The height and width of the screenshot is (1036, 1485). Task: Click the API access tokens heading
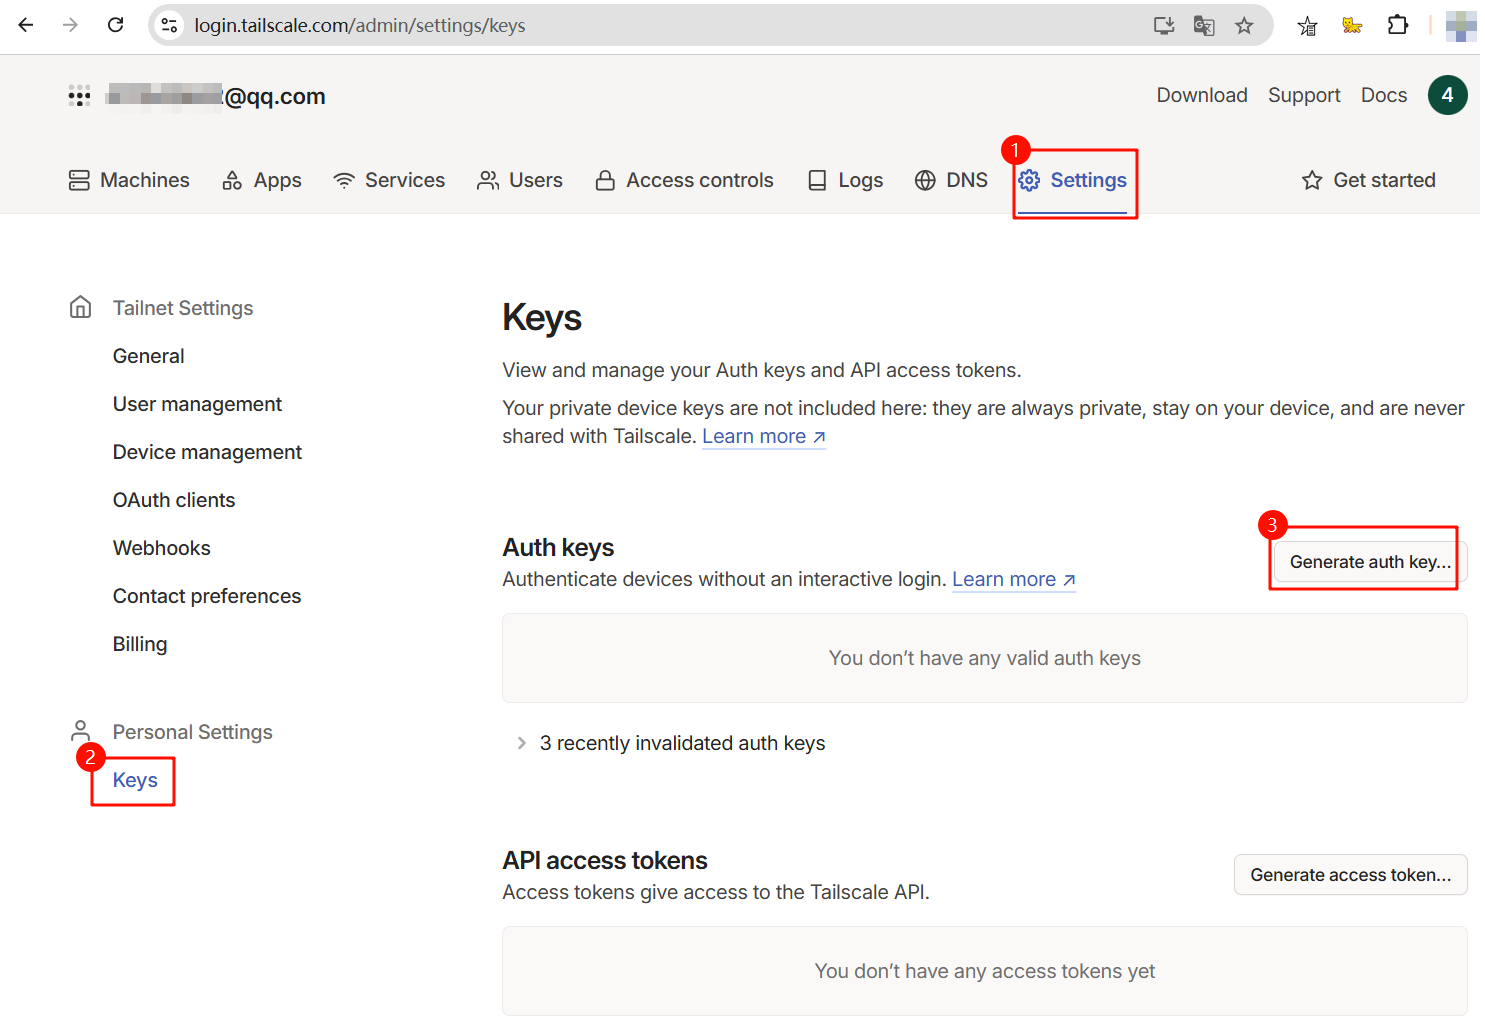(605, 861)
